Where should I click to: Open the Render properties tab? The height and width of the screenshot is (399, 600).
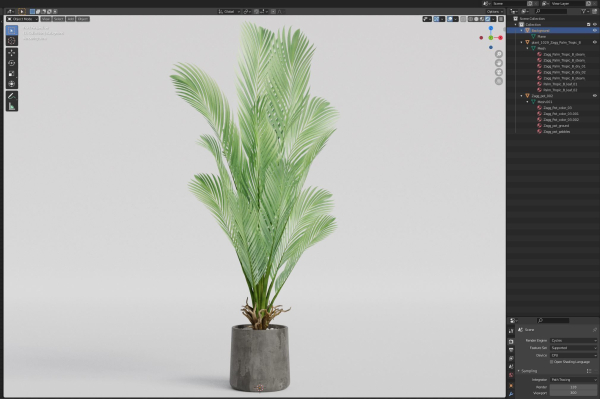pyautogui.click(x=511, y=341)
